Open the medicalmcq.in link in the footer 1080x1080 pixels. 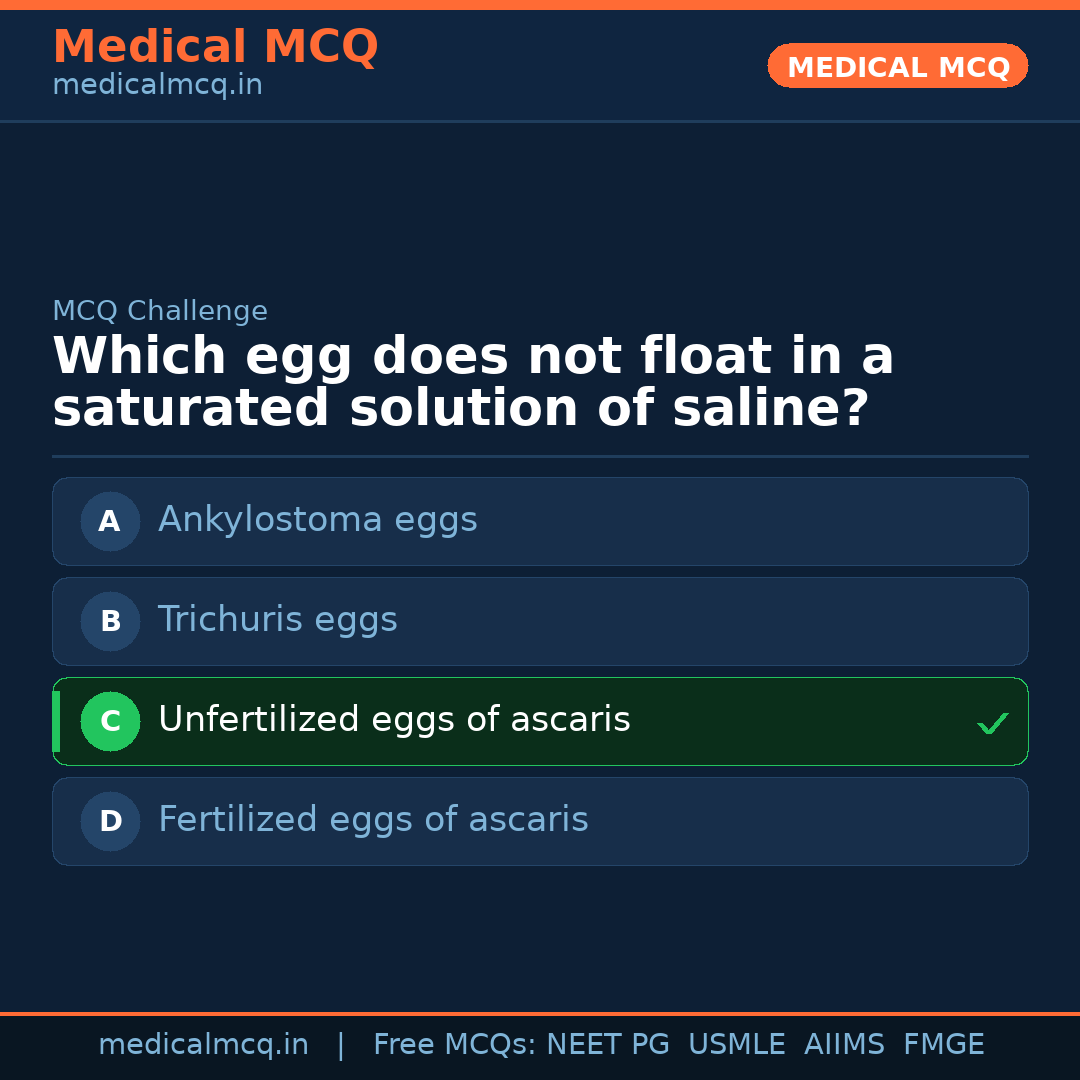coord(203,1045)
